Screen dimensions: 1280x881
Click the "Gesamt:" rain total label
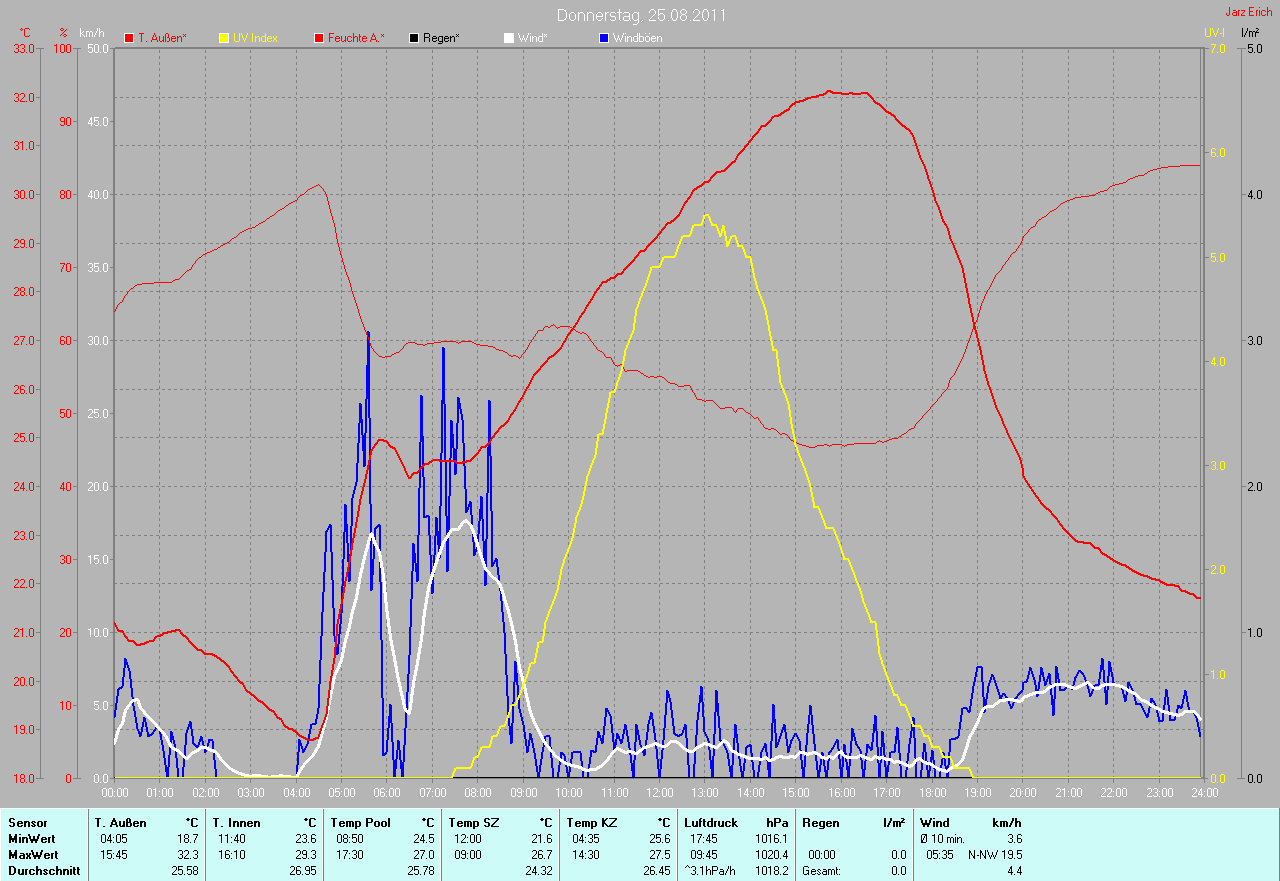pyautogui.click(x=821, y=871)
